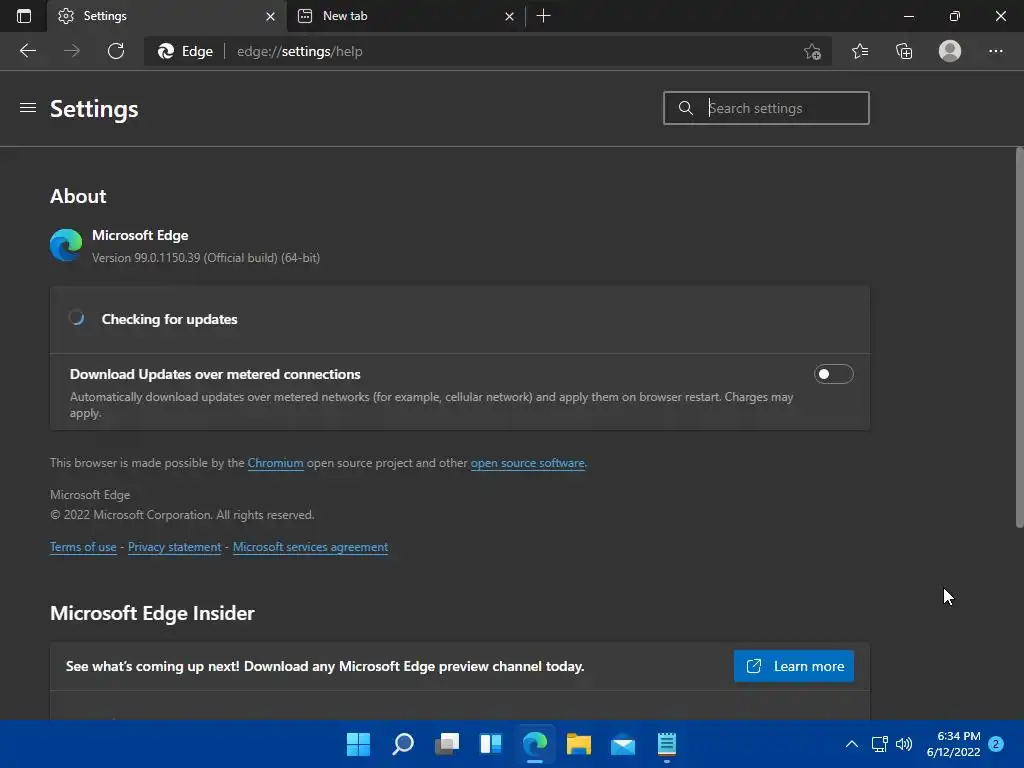The image size is (1024, 768).
Task: Click the Edge icon on the taskbar
Action: tap(535, 744)
